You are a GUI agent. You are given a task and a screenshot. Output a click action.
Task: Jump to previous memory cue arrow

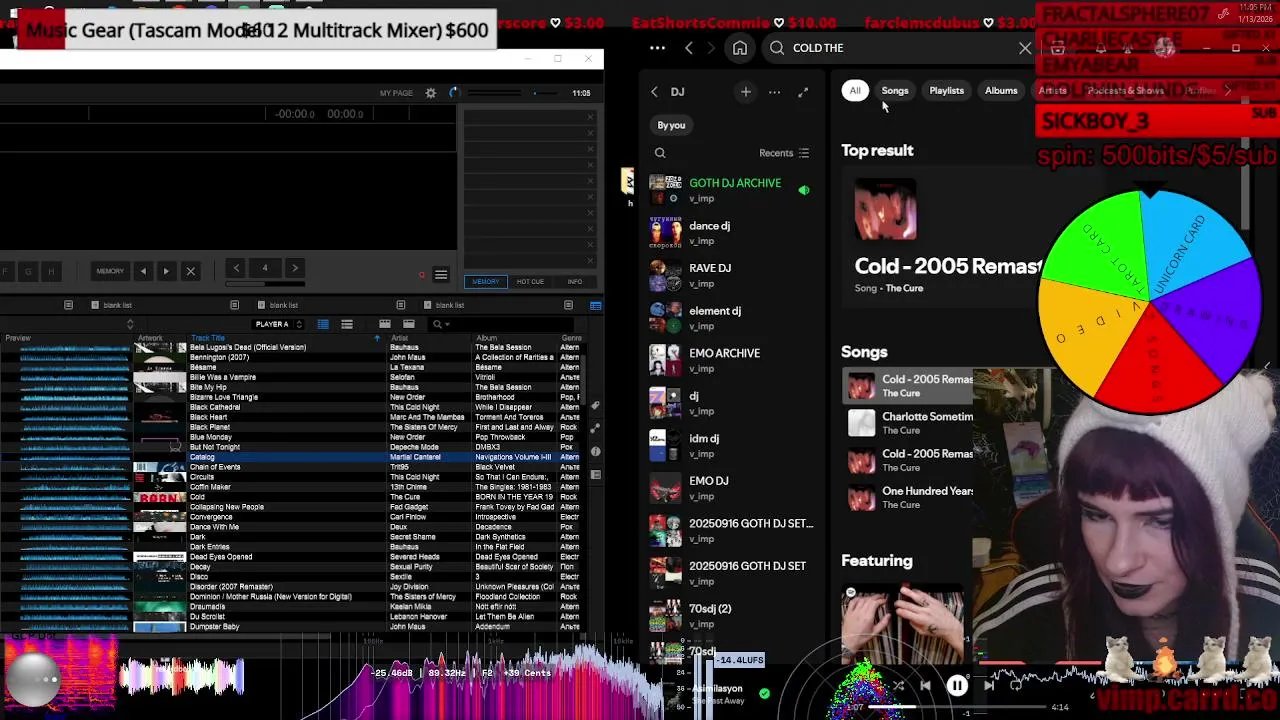click(x=143, y=271)
